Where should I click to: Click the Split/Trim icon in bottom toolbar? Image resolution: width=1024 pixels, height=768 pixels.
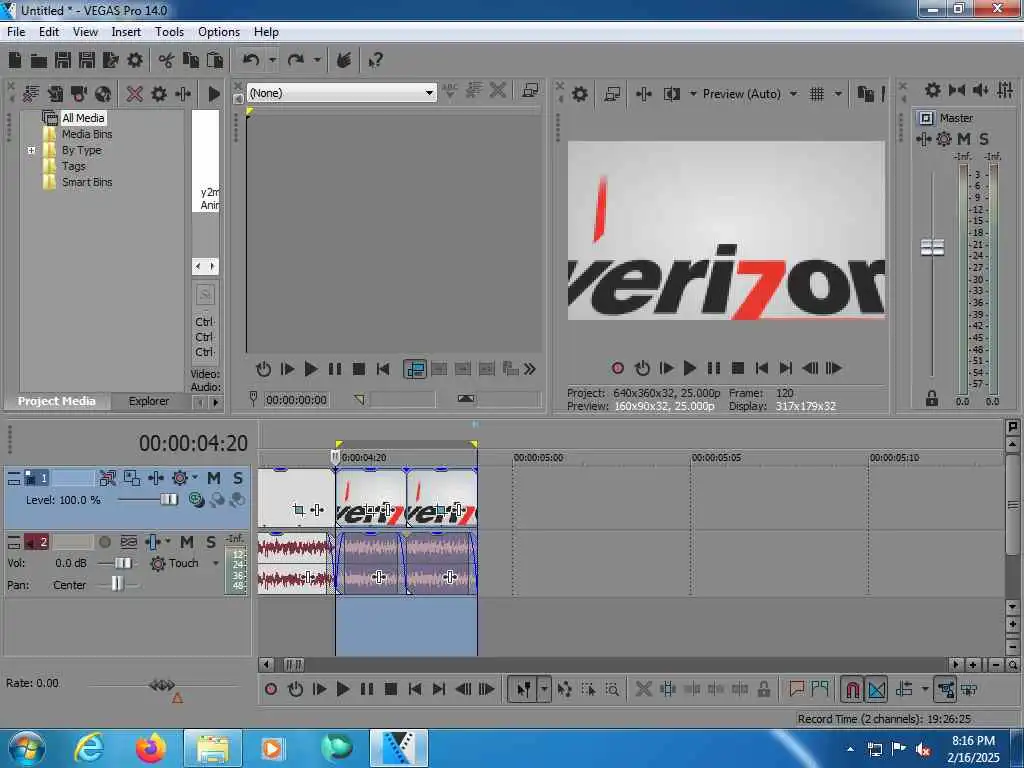coord(668,690)
